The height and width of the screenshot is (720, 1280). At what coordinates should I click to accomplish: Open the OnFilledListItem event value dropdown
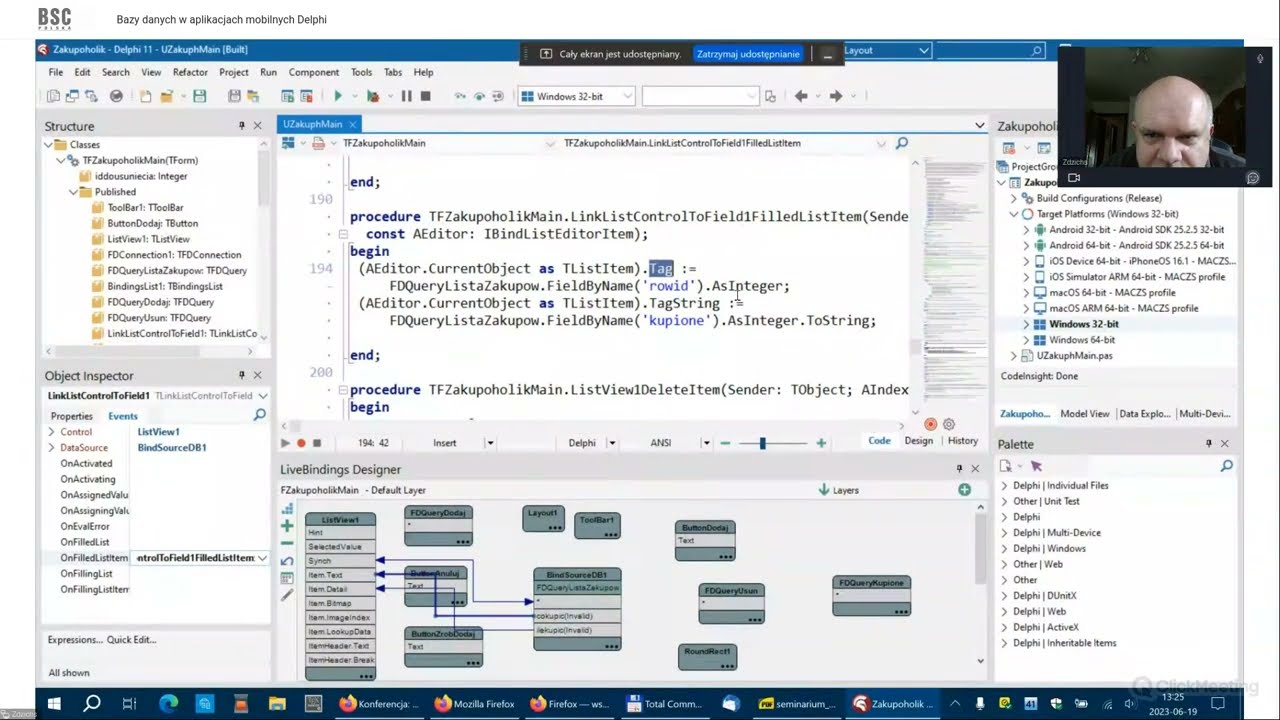click(x=262, y=558)
